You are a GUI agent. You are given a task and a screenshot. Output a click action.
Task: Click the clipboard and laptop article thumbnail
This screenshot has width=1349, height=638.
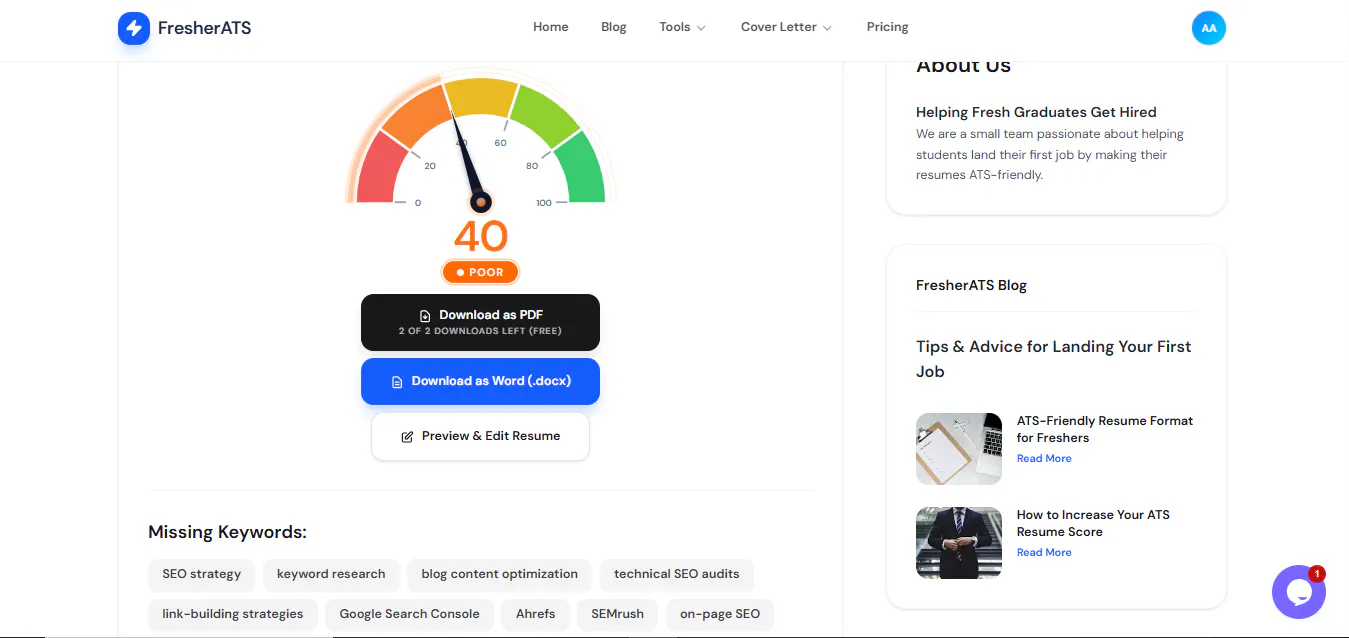pos(959,449)
